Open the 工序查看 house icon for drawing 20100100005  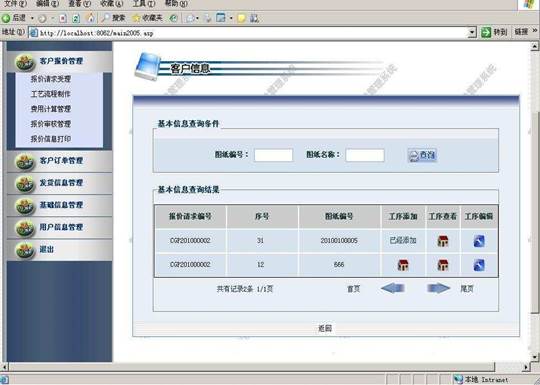tap(443, 241)
